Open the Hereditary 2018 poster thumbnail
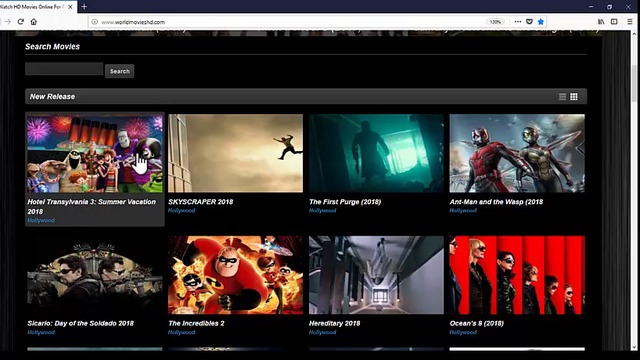640x360 pixels. click(x=376, y=275)
